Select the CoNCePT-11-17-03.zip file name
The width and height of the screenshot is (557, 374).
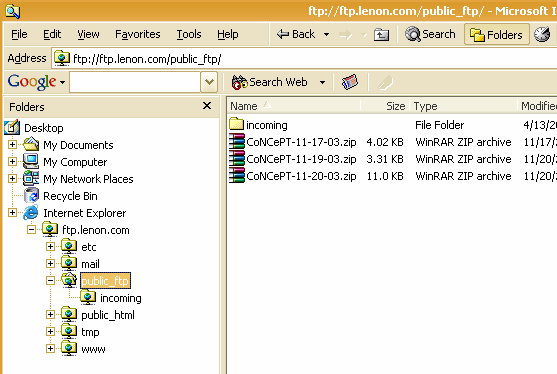(x=301, y=142)
